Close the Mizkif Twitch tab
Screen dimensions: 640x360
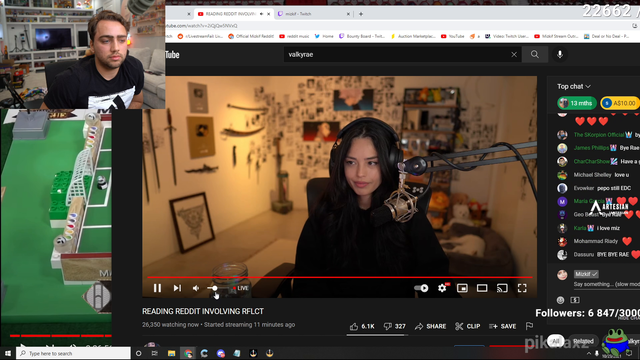coord(348,14)
